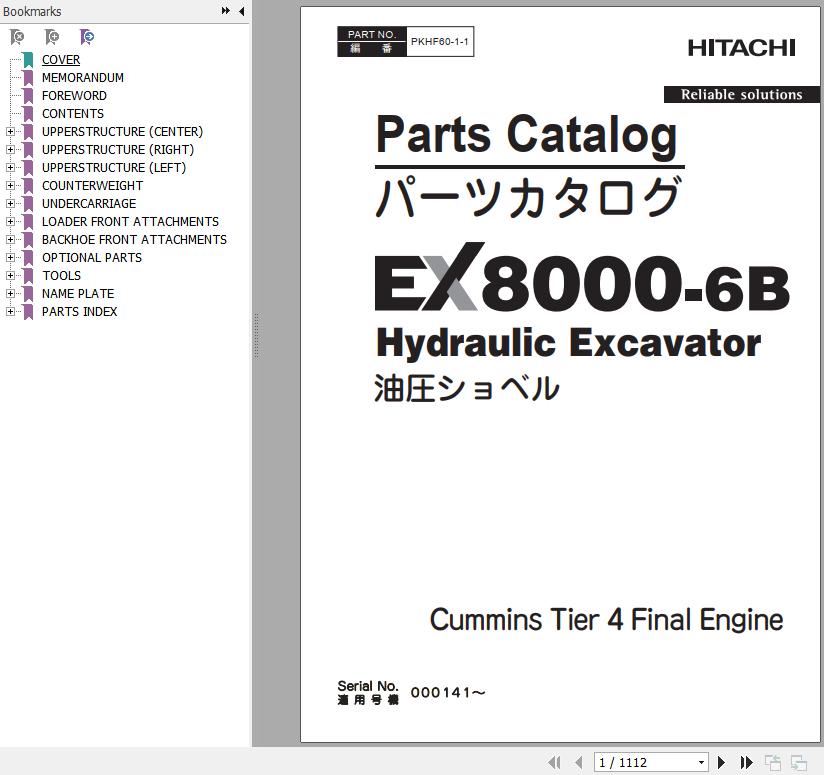
Task: Click the delete bookmark icon
Action: pos(17,37)
